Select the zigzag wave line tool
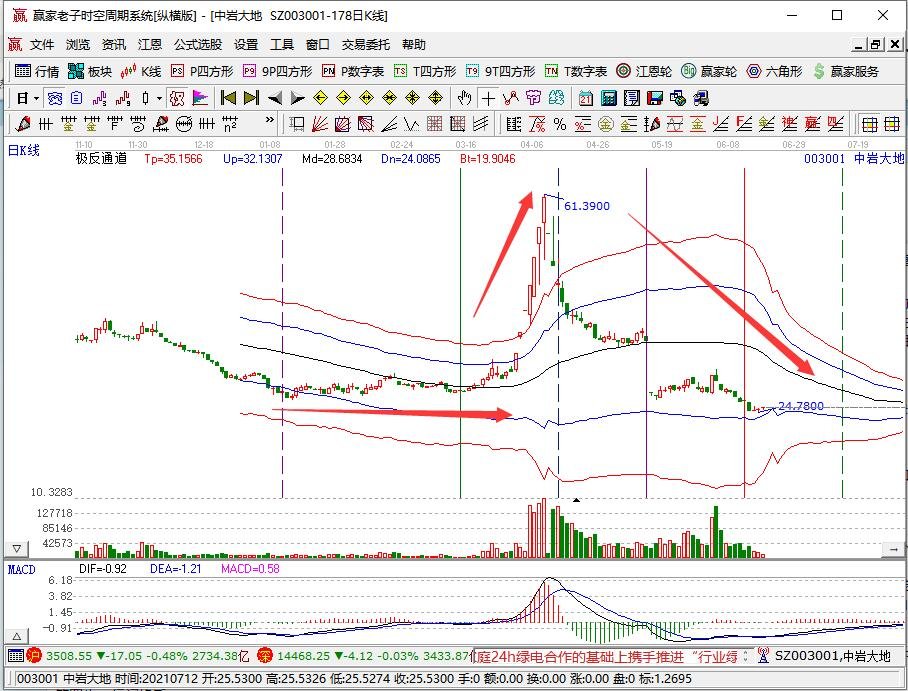 (x=511, y=98)
